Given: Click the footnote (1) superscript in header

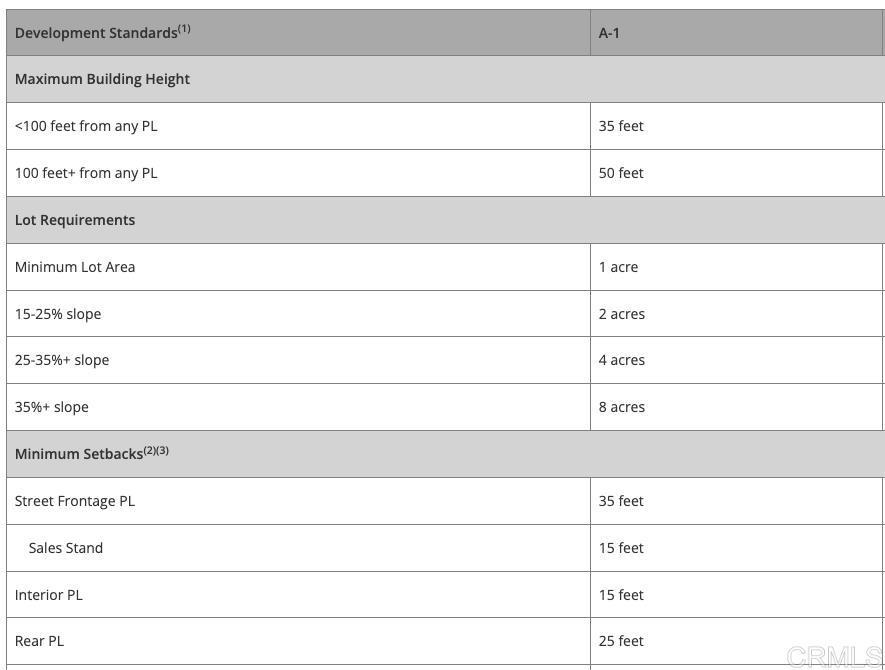Looking at the screenshot, I should (x=184, y=29).
